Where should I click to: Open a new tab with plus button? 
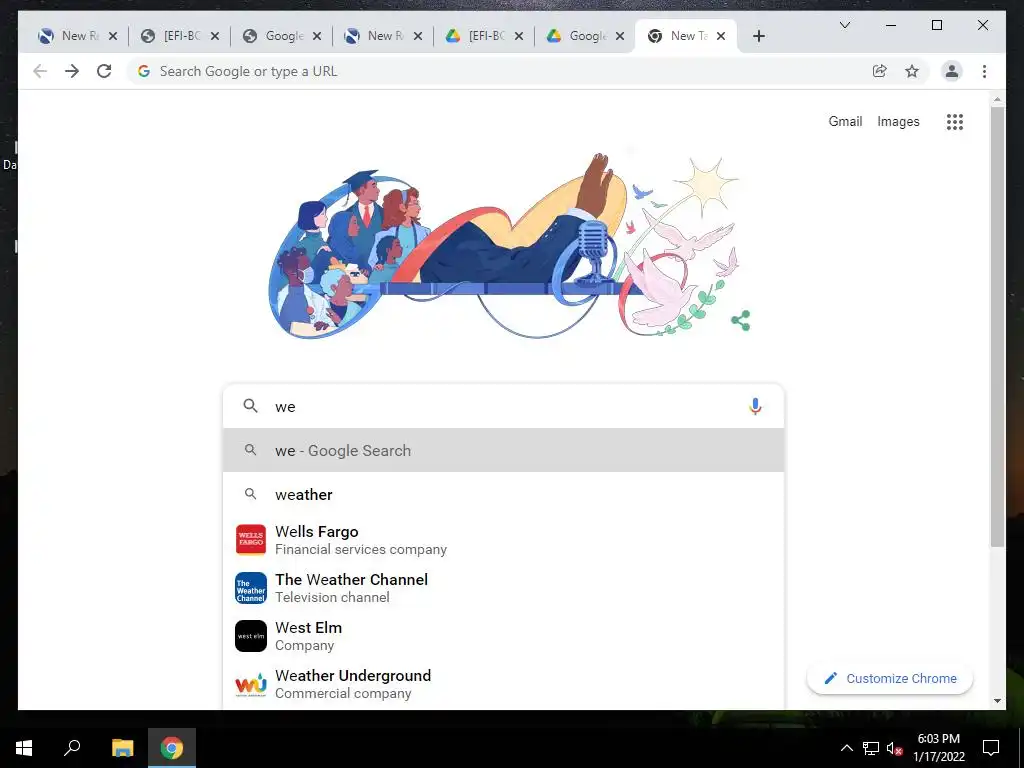click(758, 36)
